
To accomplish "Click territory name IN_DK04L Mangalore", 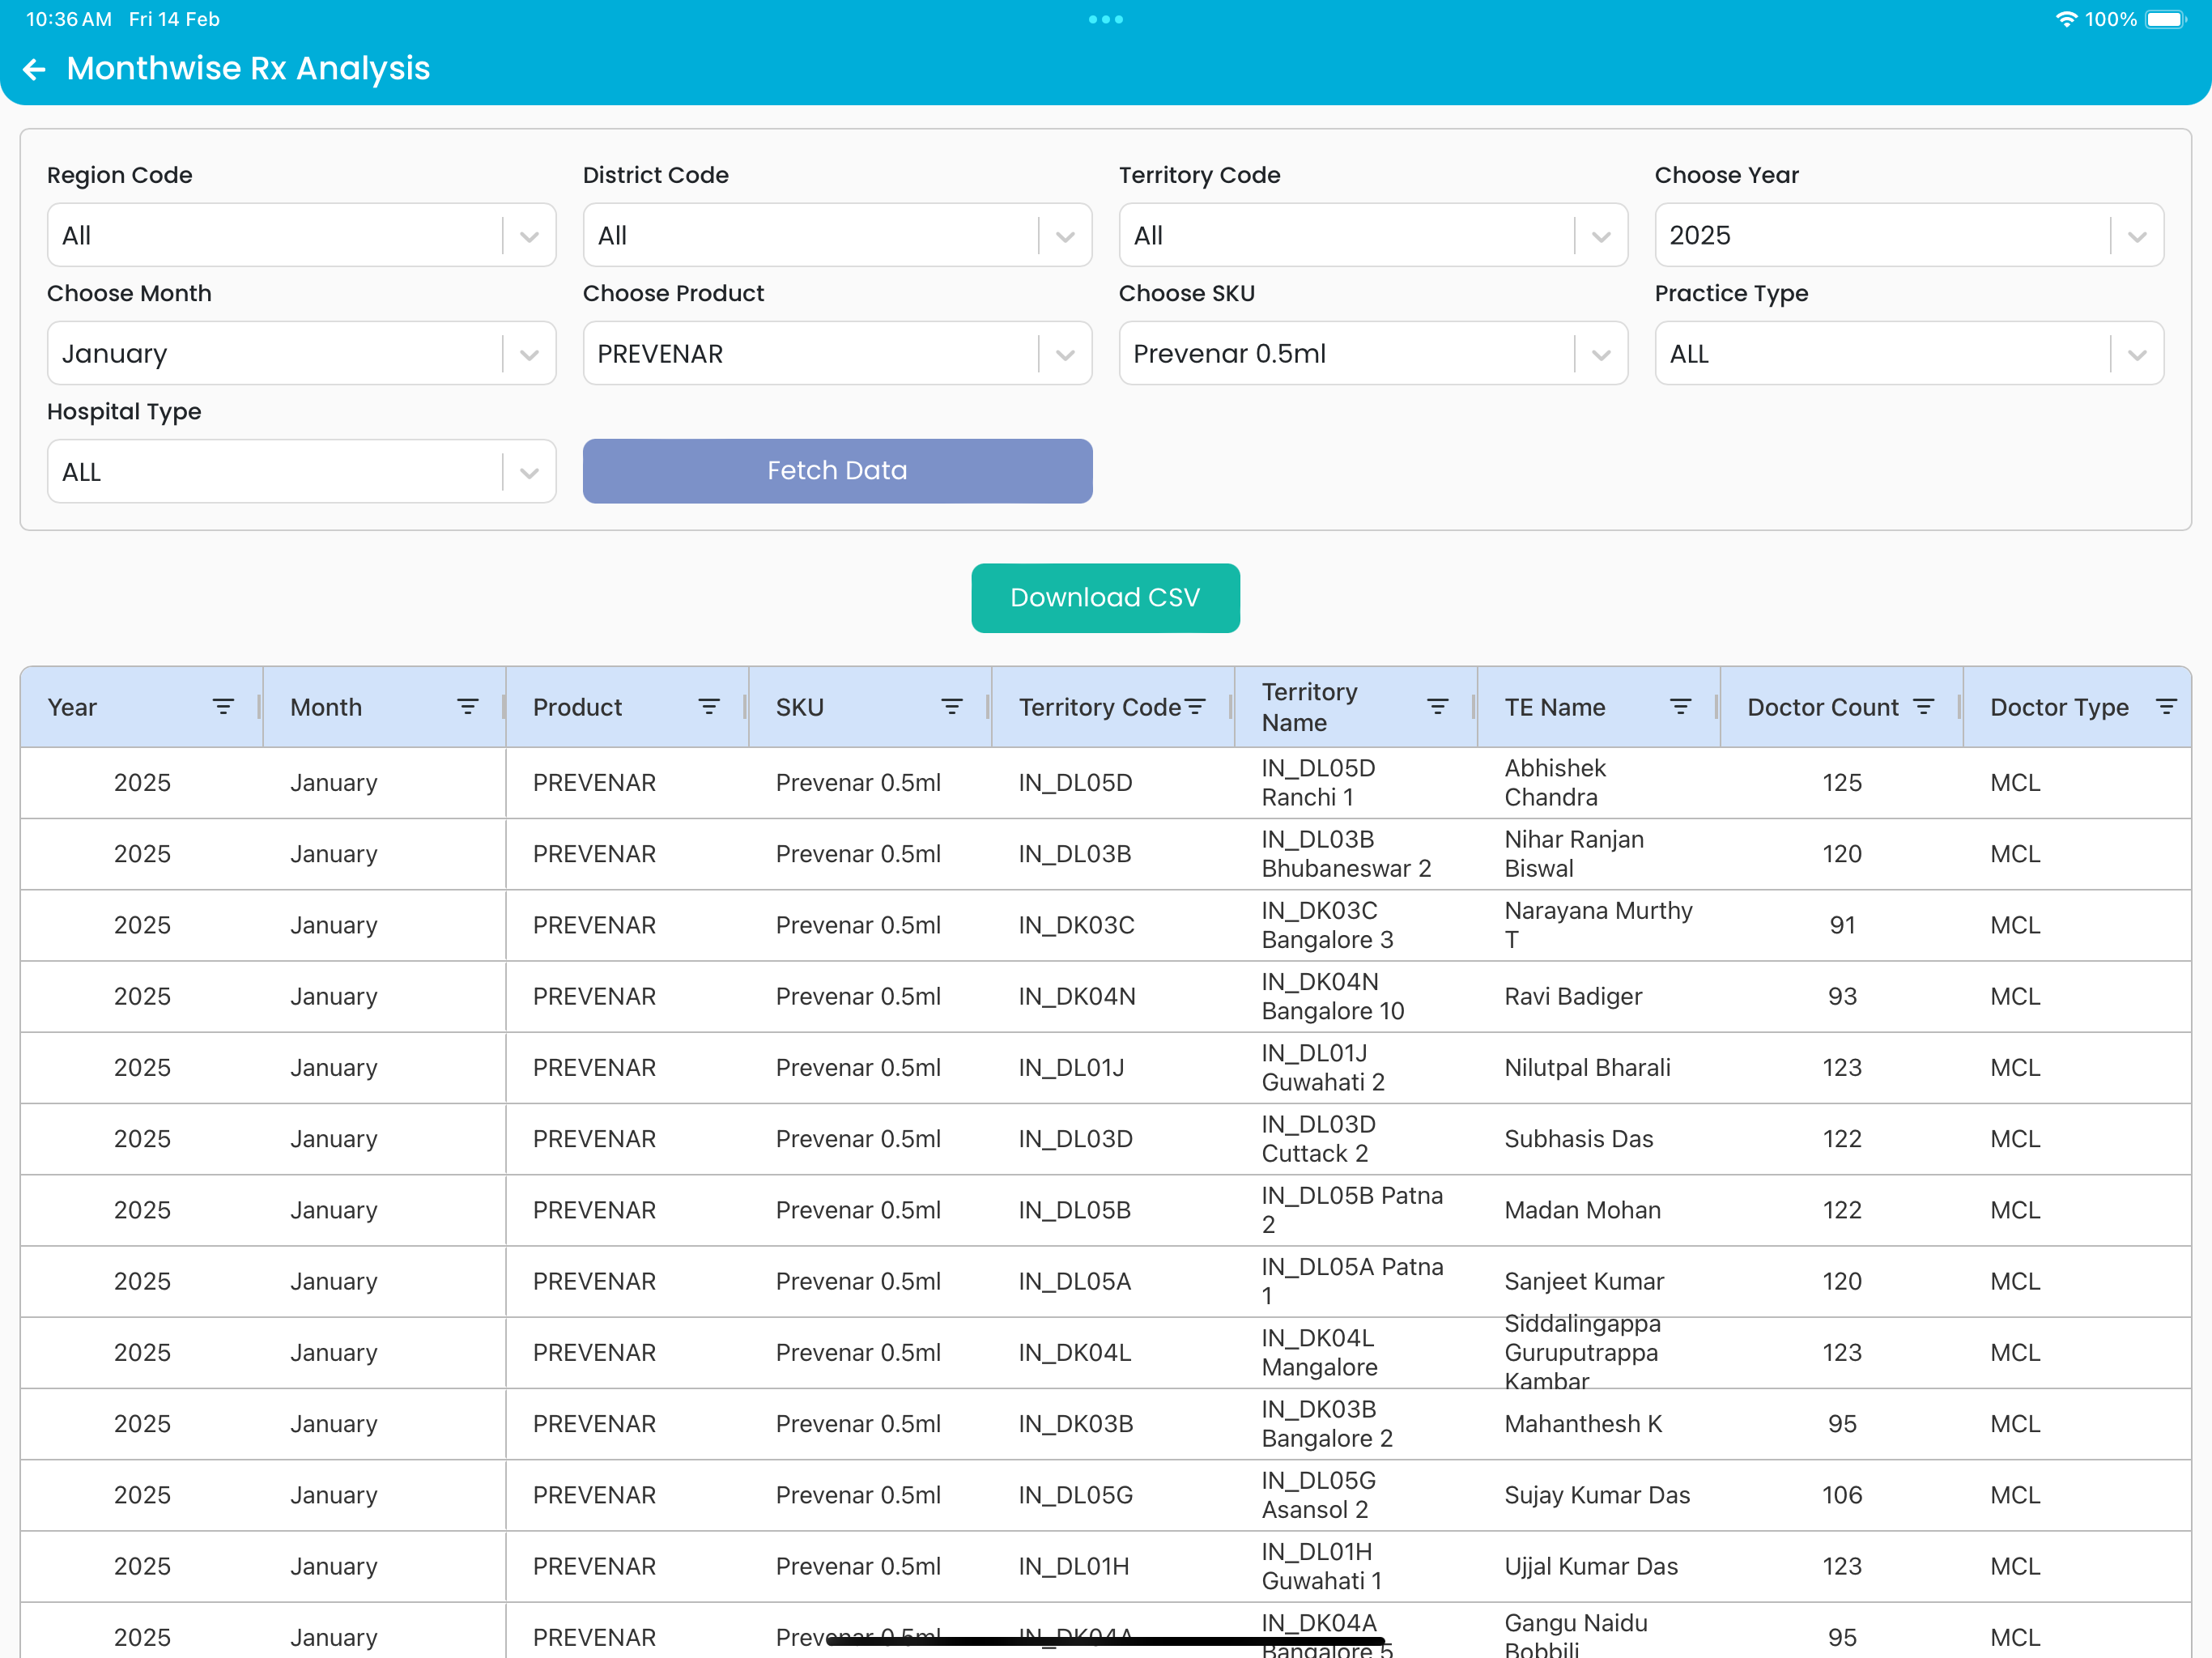I will [x=1319, y=1352].
